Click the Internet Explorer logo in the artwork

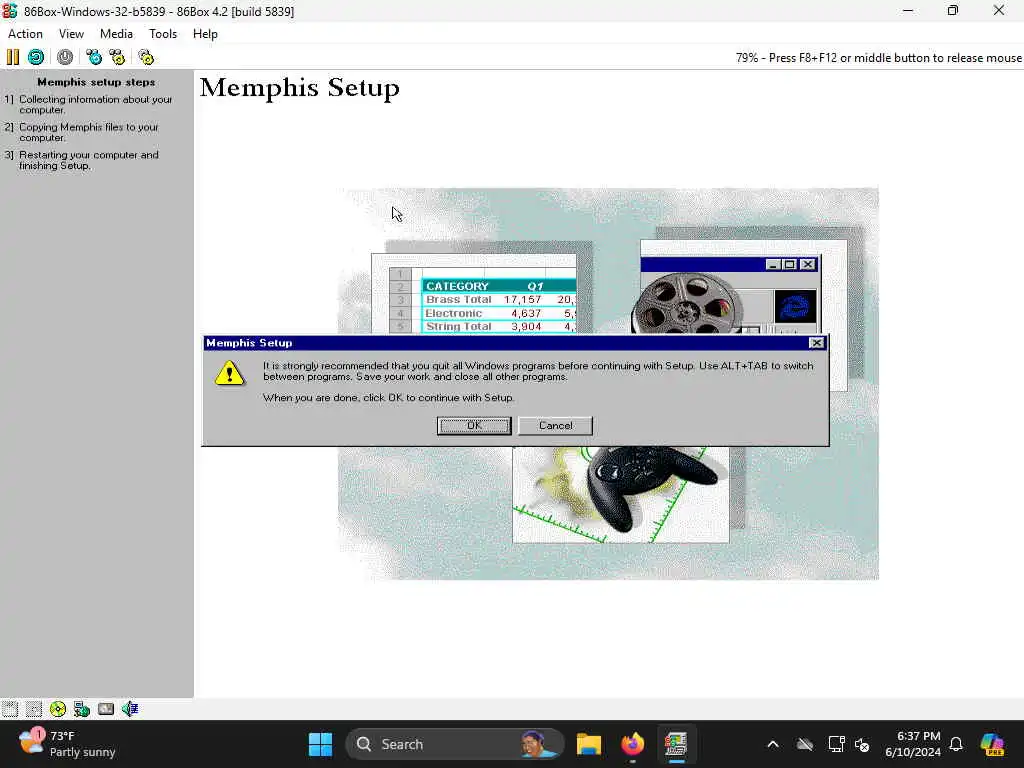[x=795, y=306]
